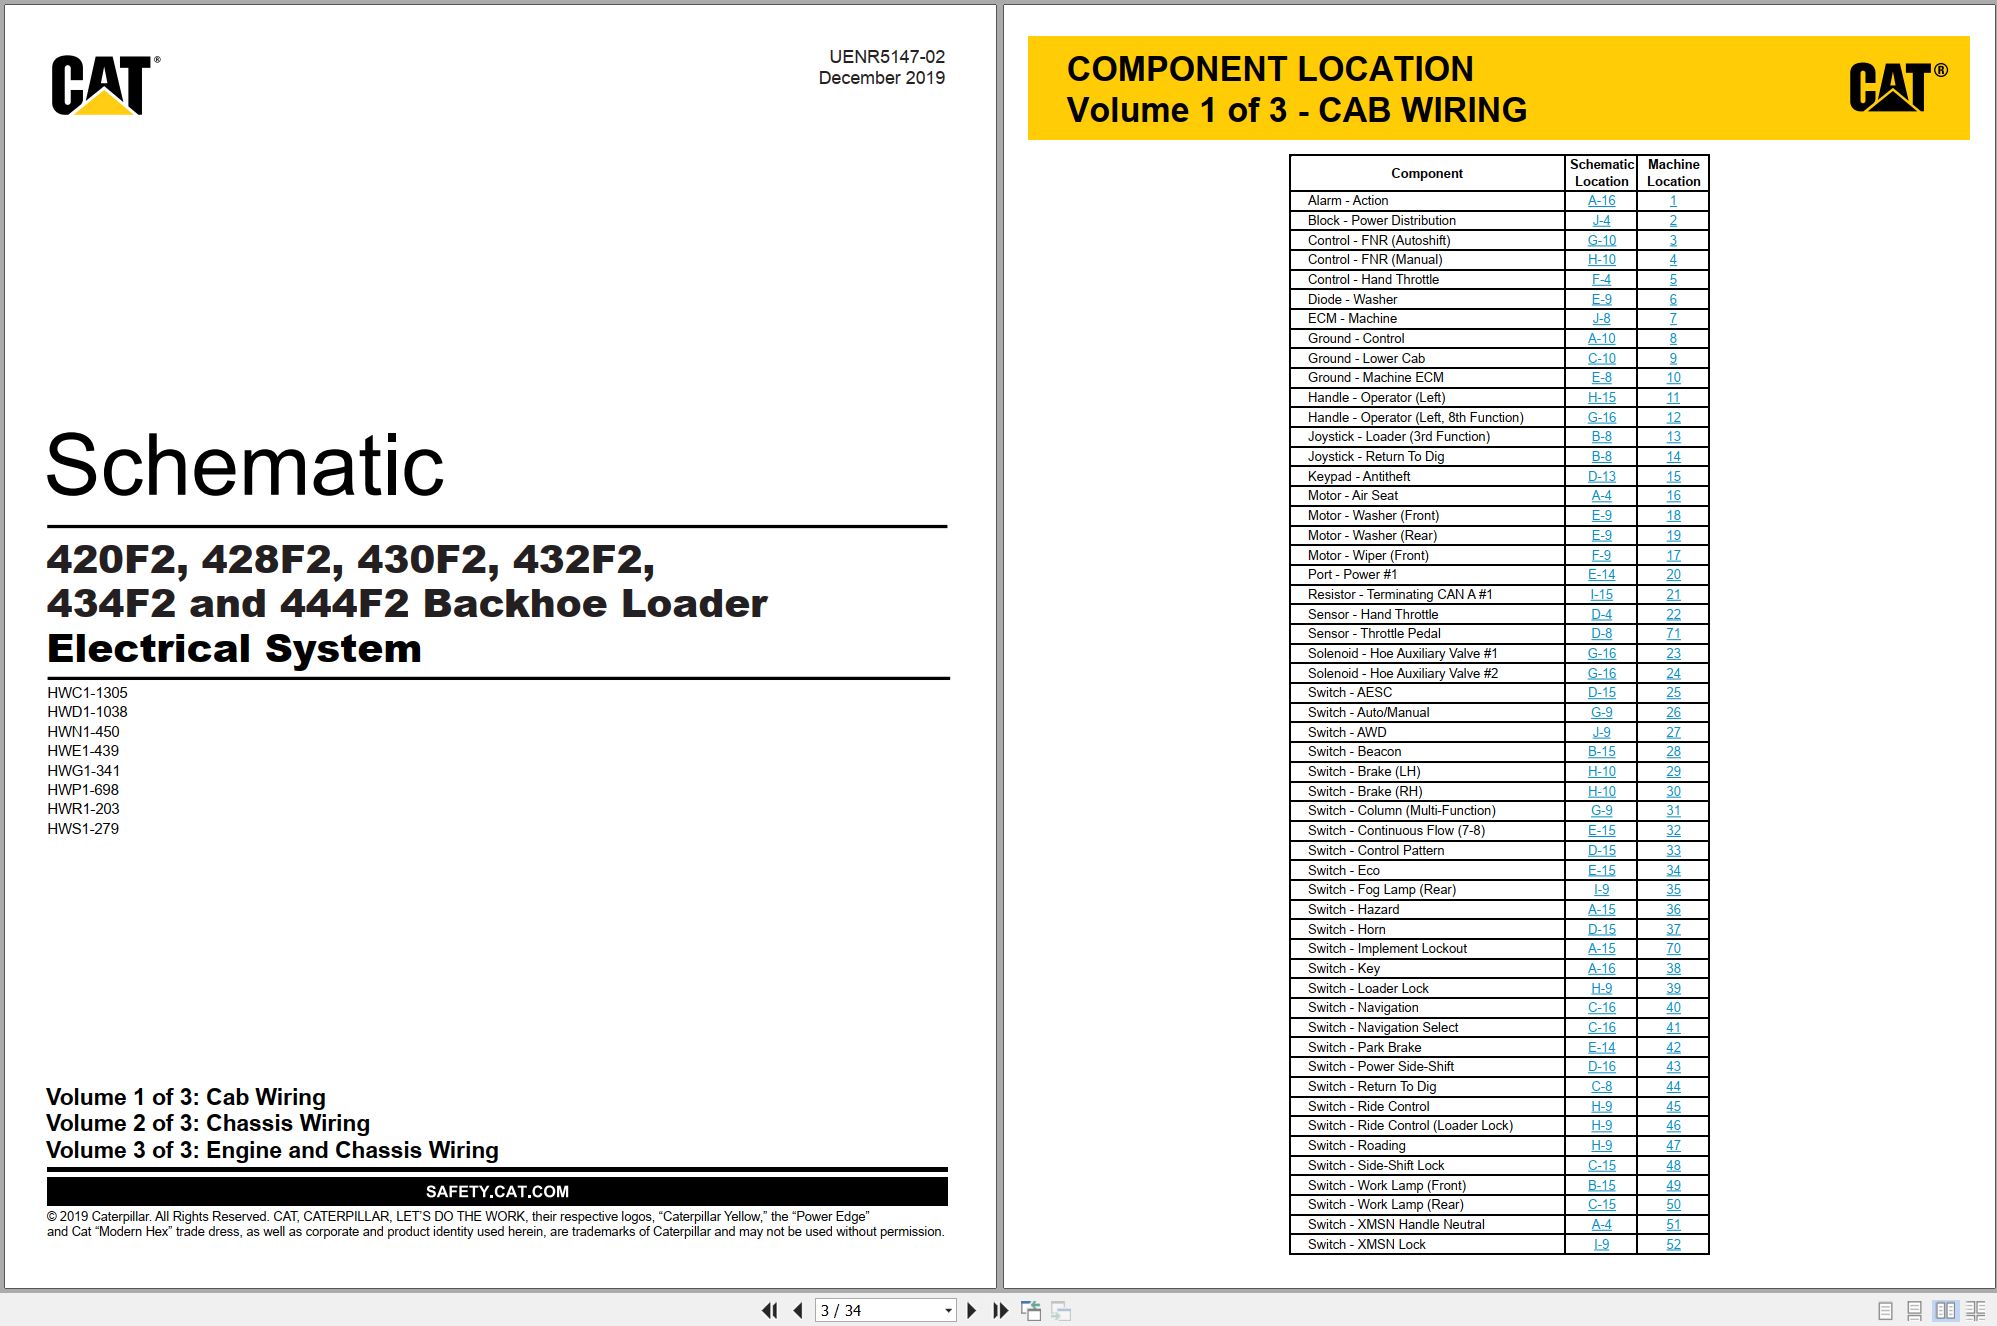Open machine location 6 for Diode - Washer
Screen dimensions: 1997x1326
(1673, 299)
